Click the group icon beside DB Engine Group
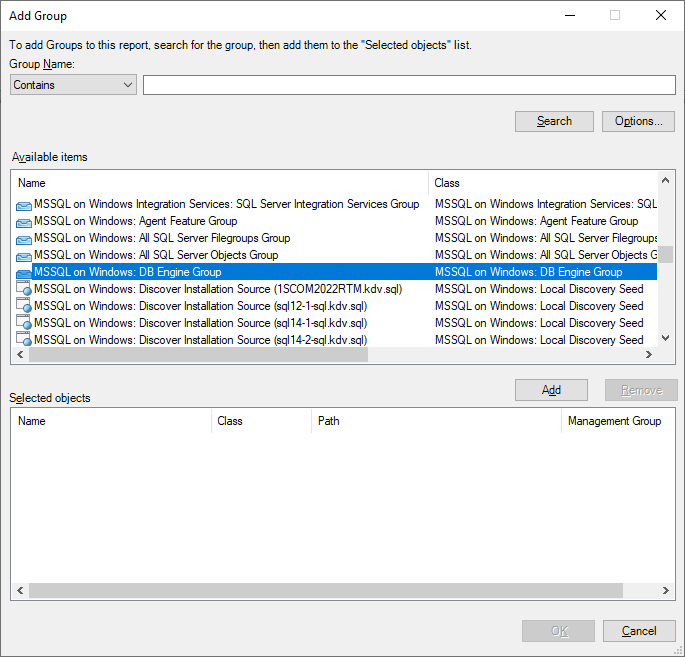Screen dimensions: 685x657 (24, 273)
